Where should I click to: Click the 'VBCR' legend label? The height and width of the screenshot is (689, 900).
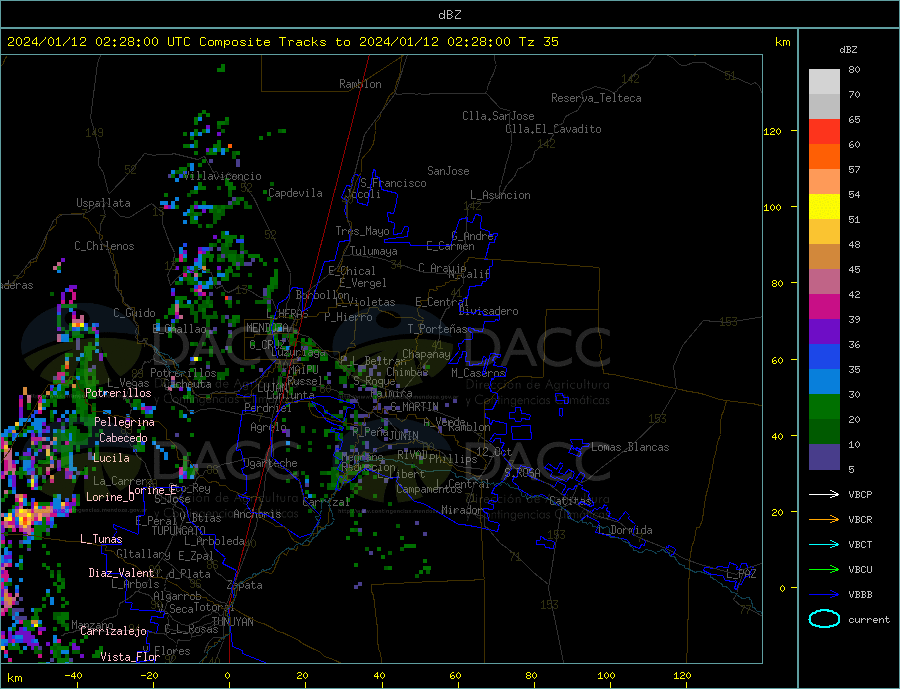click(x=860, y=520)
